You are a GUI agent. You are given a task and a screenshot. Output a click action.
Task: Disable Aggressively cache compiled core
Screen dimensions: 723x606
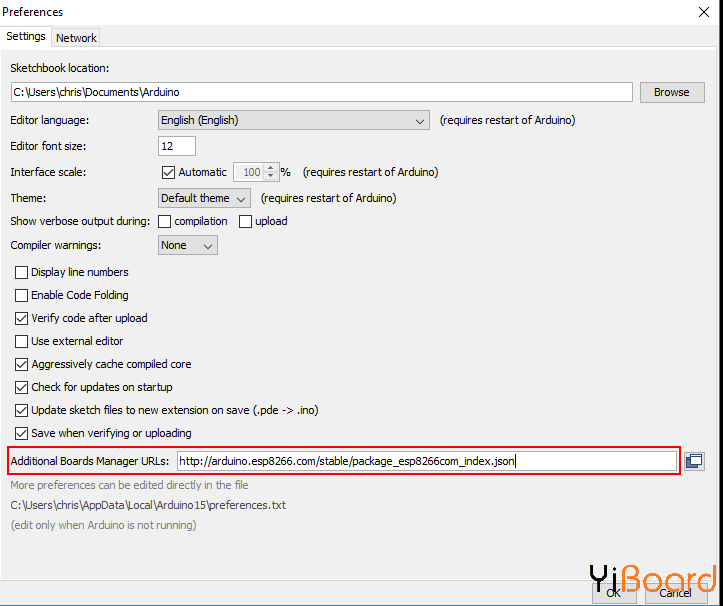tap(22, 364)
